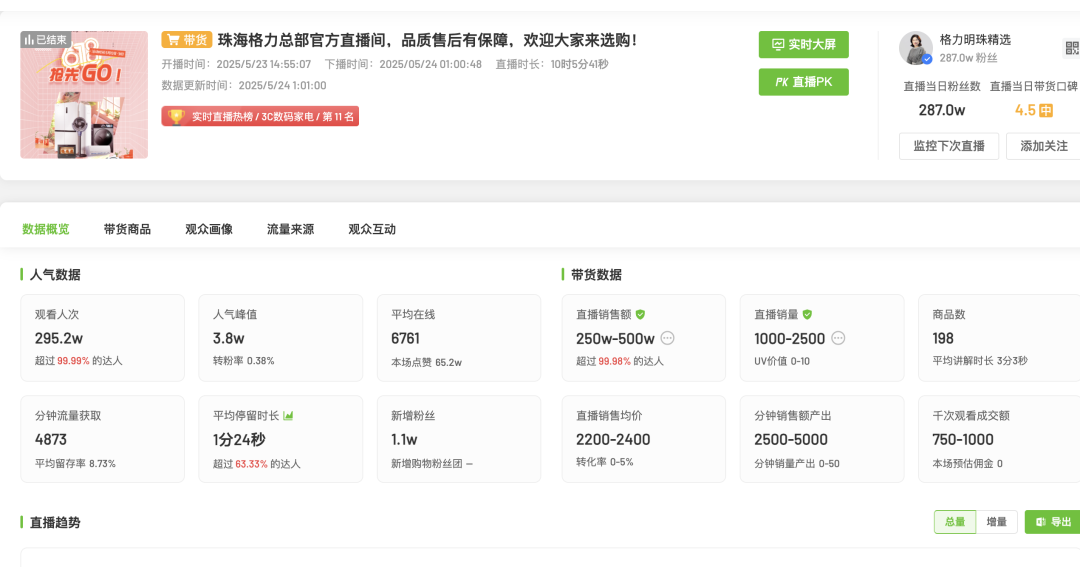The image size is (1080, 567).
Task: Open the 实时大屏 view
Action: (x=803, y=45)
